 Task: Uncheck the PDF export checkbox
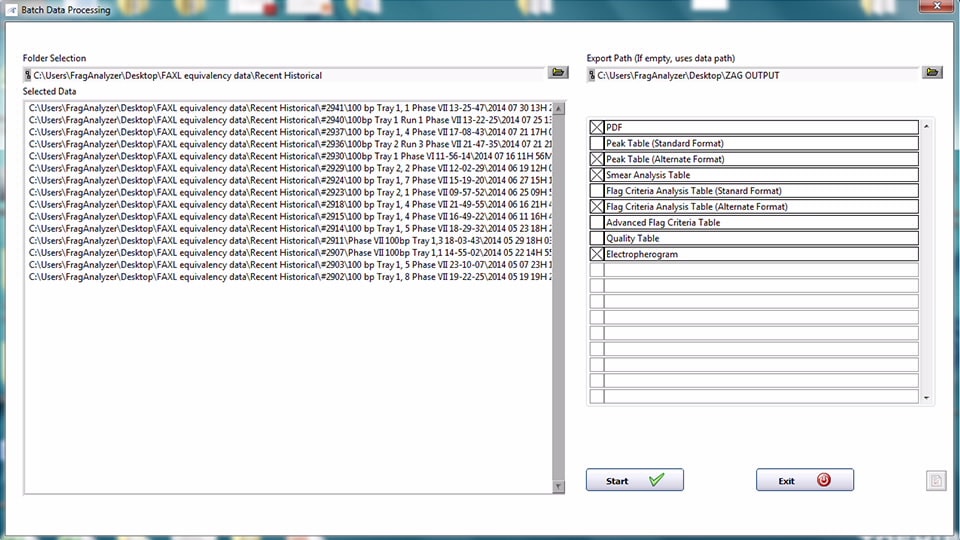597,127
